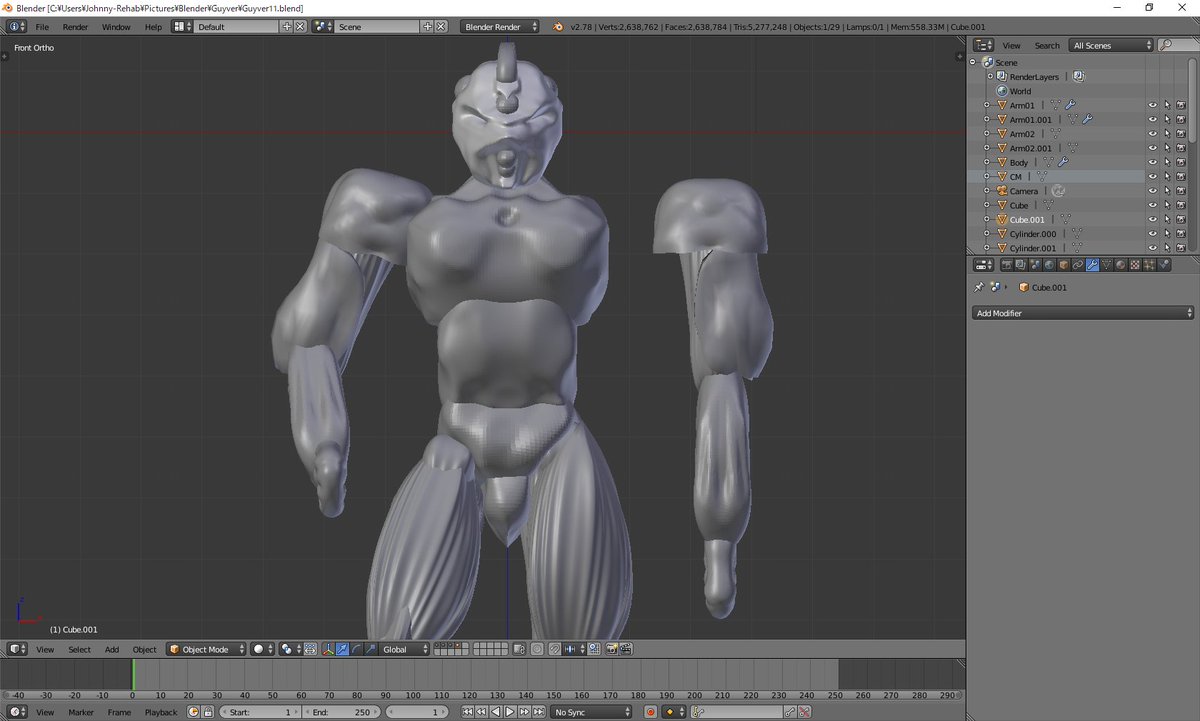This screenshot has height=721, width=1200.
Task: Open the Material properties tab sphere icon
Action: (1121, 265)
